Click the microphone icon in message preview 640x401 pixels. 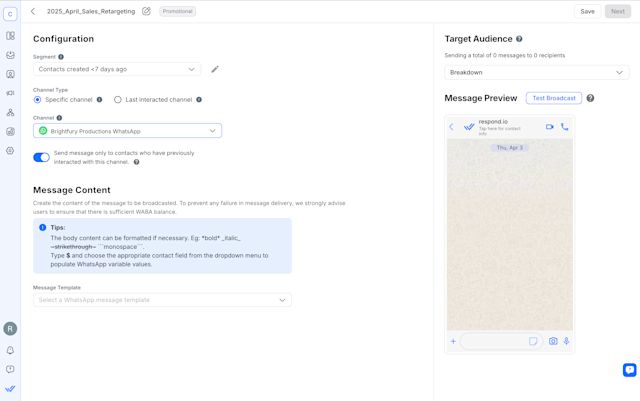coord(567,341)
